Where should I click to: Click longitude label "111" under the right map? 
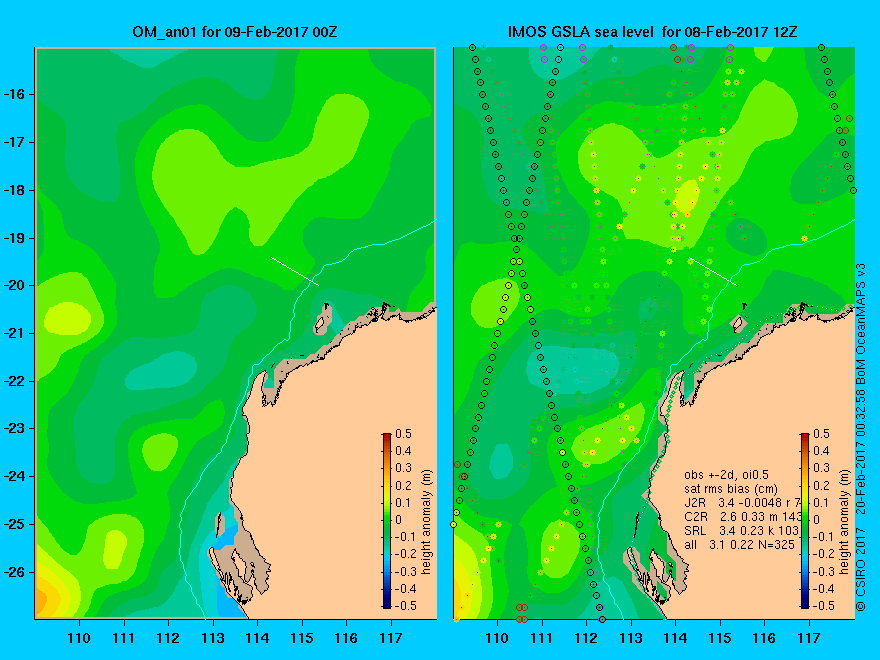542,638
